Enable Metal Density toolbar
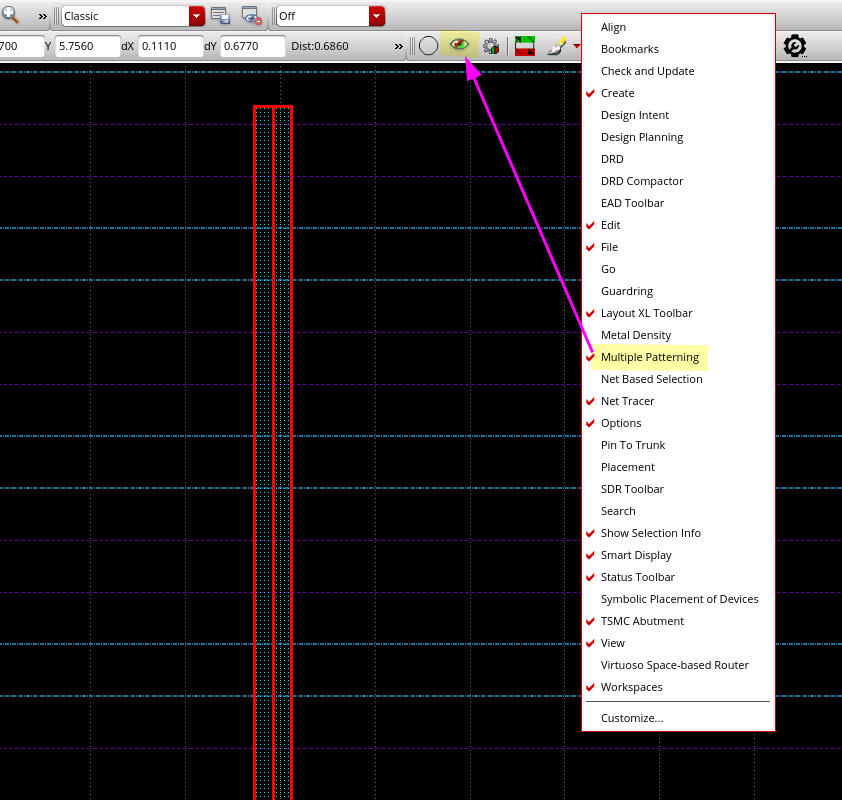This screenshot has width=842, height=800. [636, 335]
